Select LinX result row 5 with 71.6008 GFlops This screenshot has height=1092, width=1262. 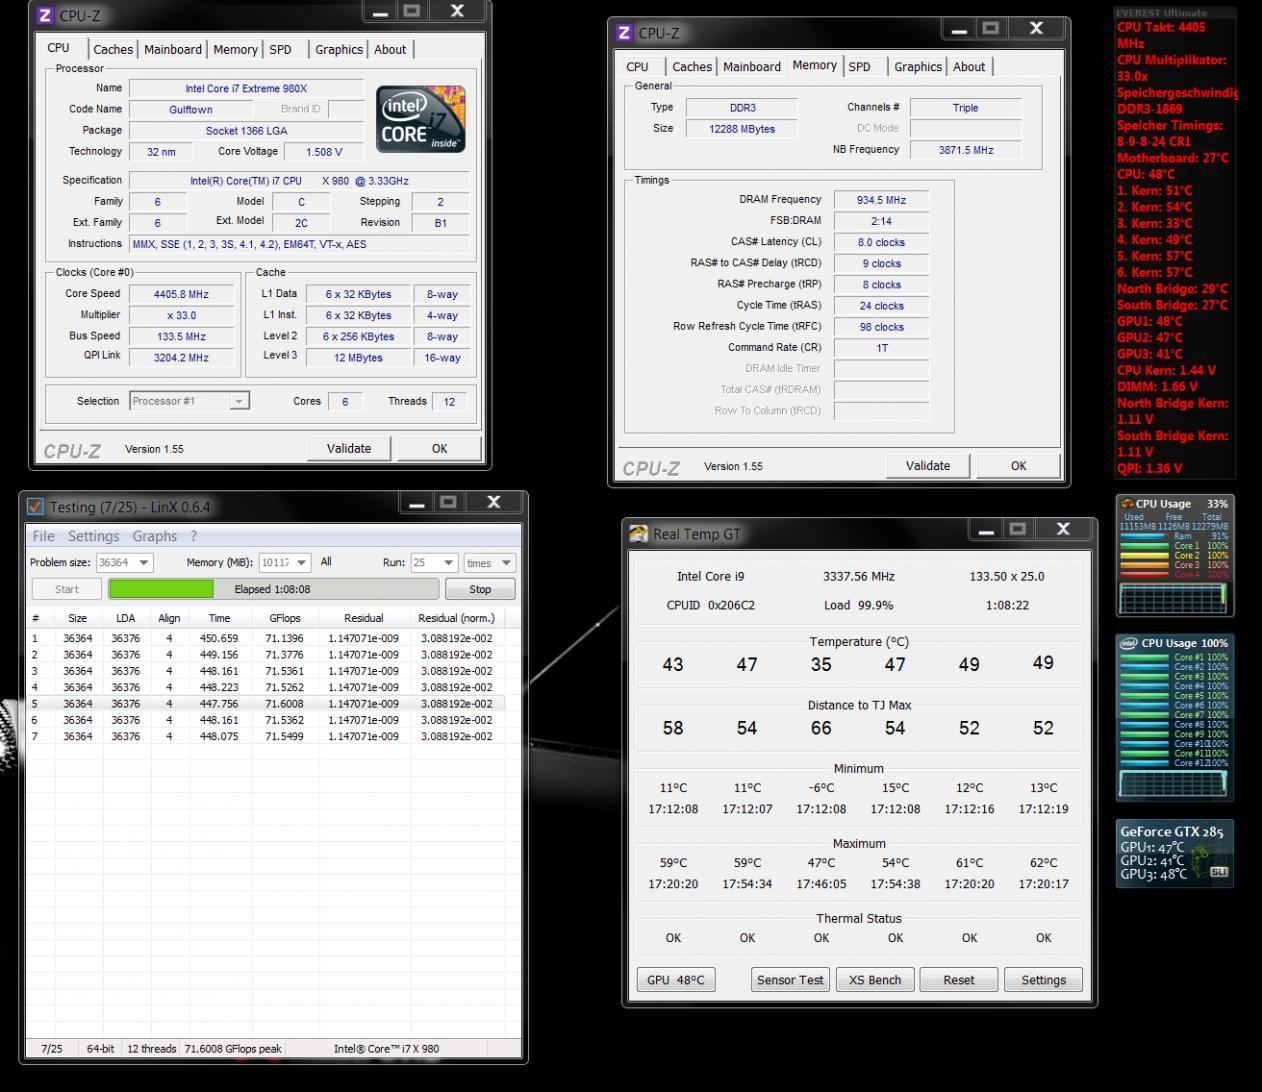[264, 703]
